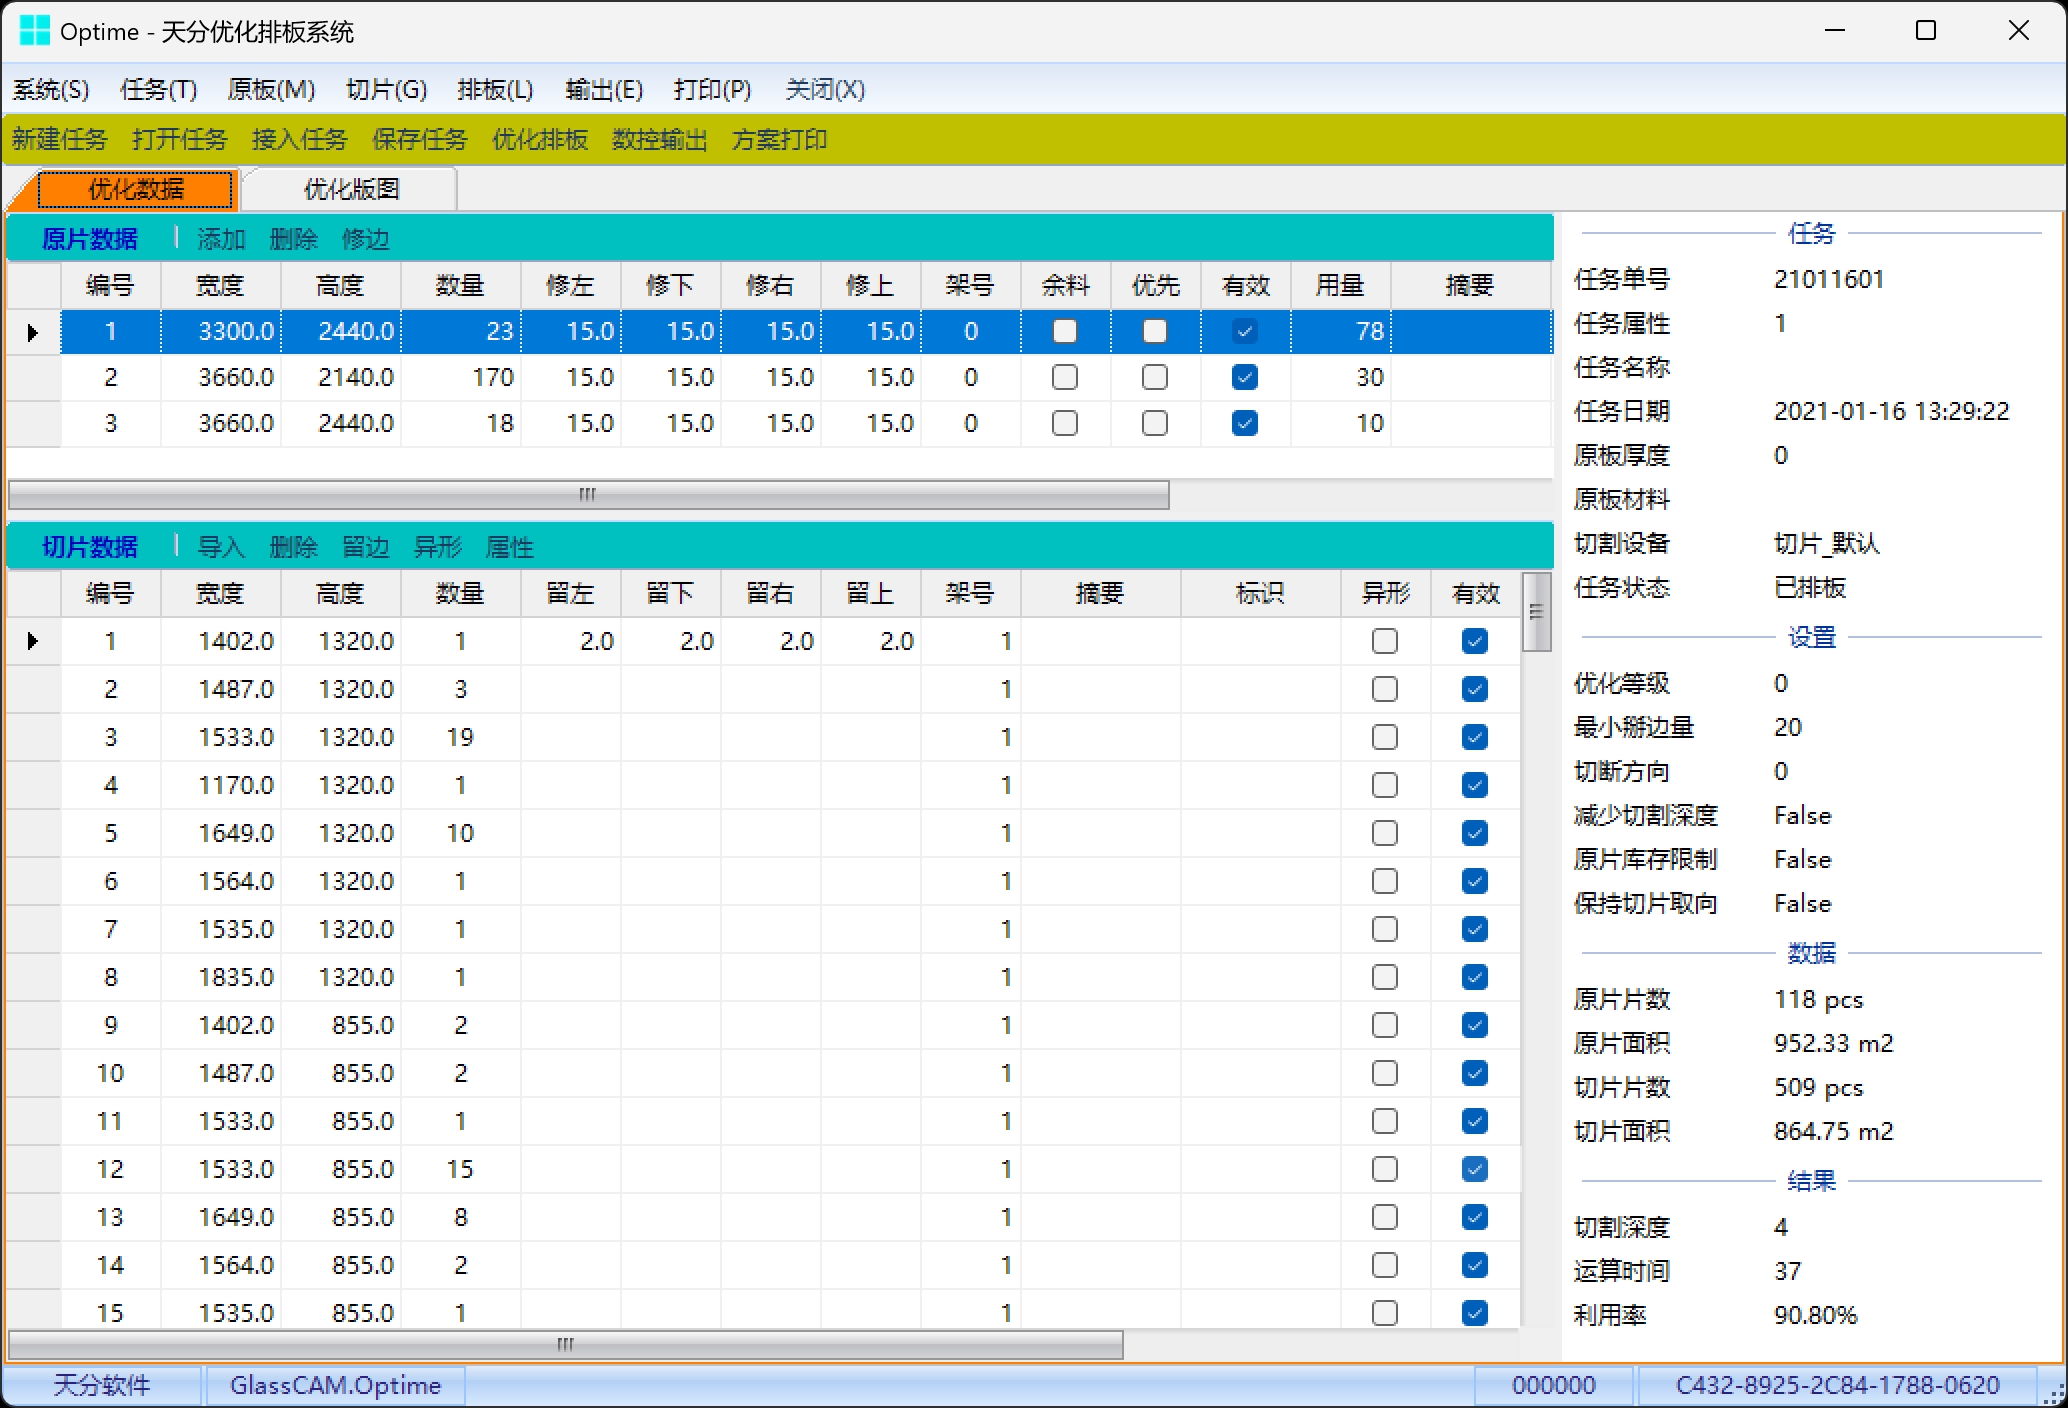2068x1408 pixels.
Task: Click the 利用率 value 90.80%
Action: point(1815,1315)
